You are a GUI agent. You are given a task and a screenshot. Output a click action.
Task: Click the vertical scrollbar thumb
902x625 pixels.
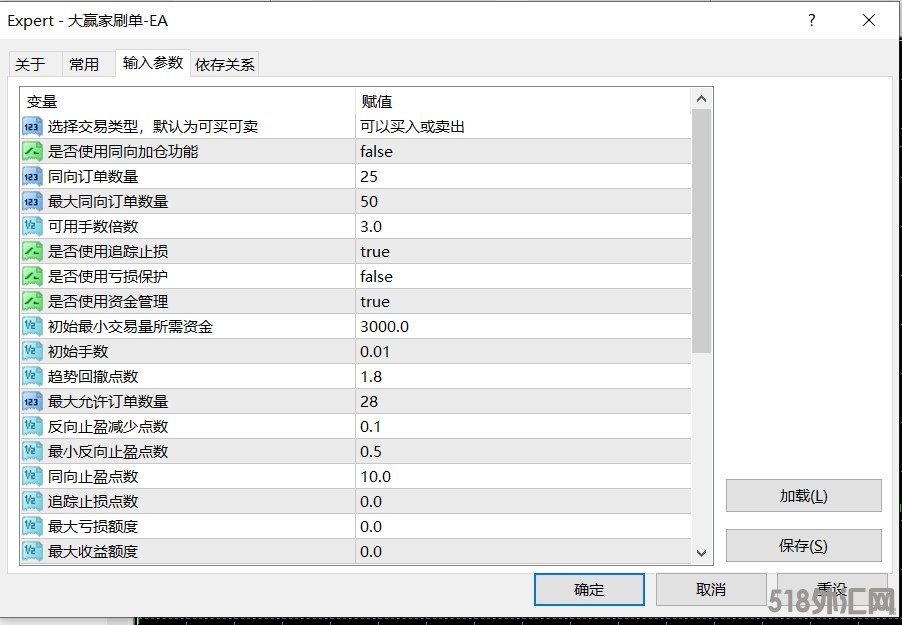click(701, 231)
